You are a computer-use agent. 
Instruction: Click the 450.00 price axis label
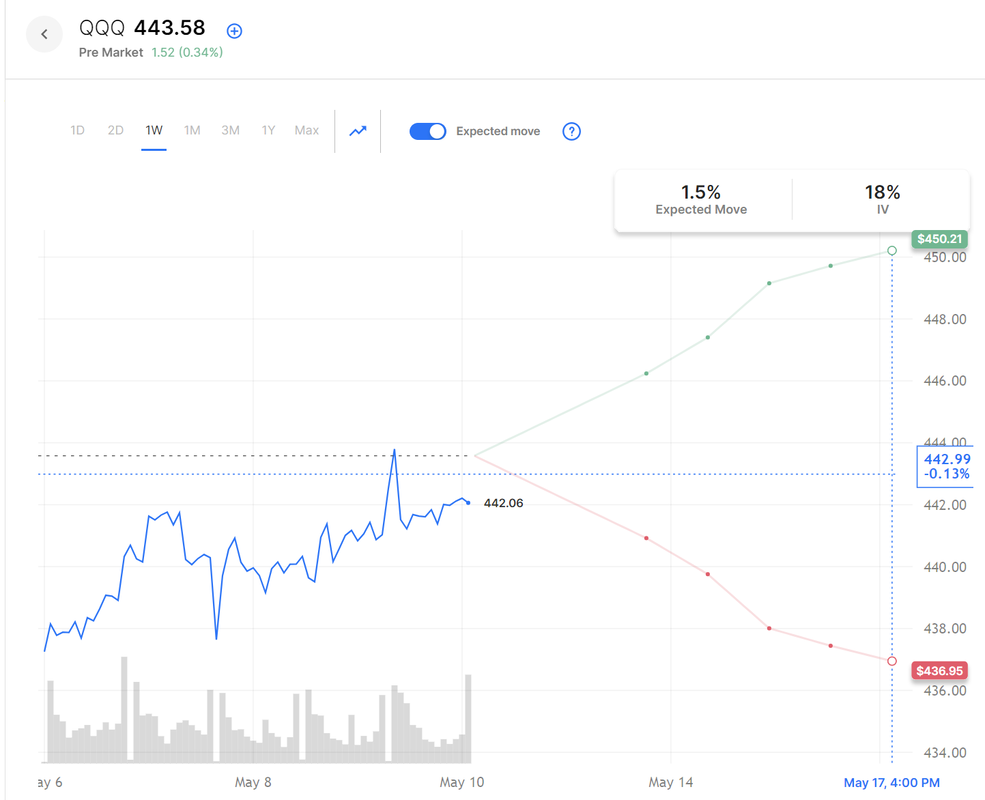[945, 257]
